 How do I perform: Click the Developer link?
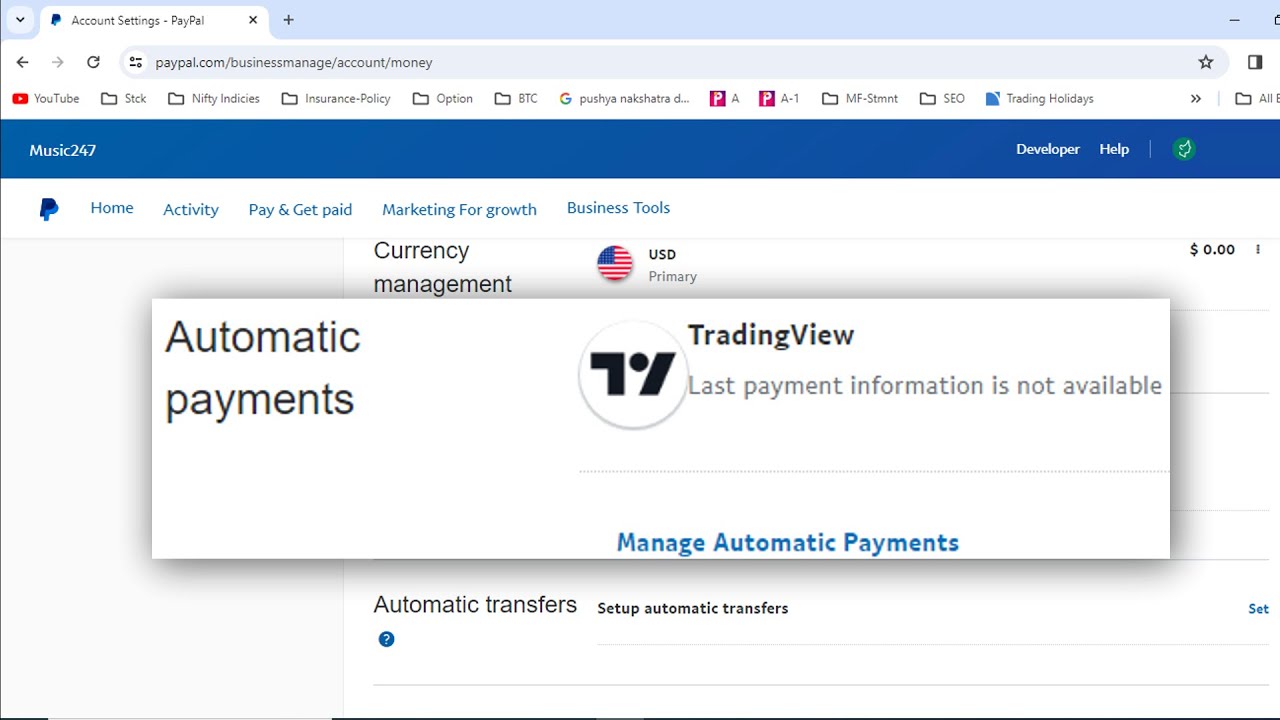1048,149
